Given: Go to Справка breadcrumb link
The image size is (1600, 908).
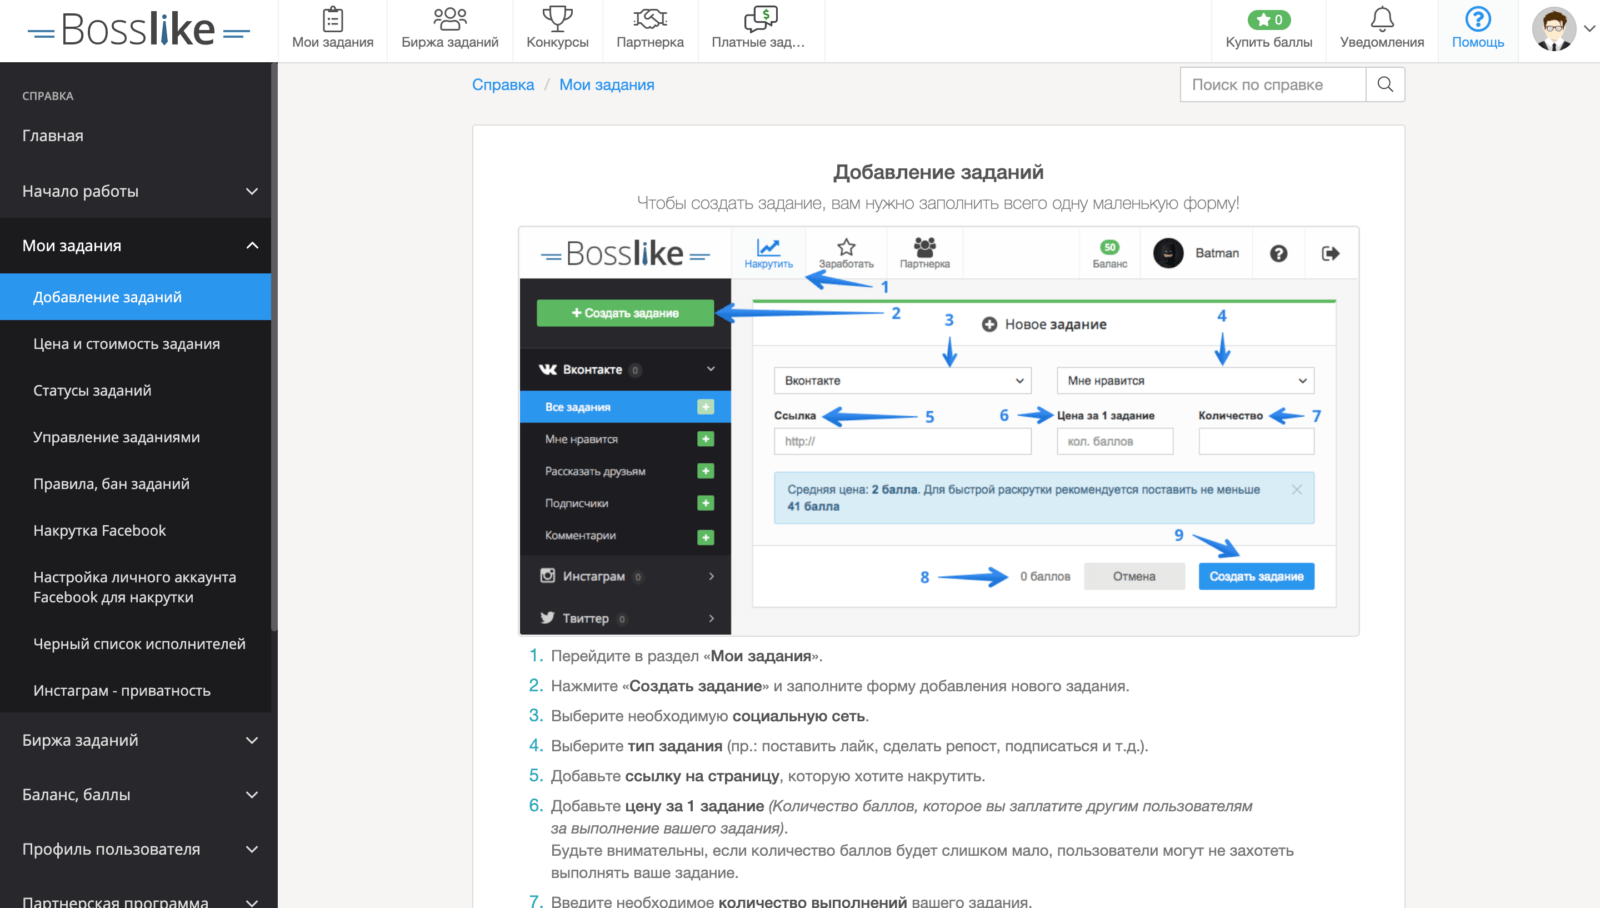Looking at the screenshot, I should (503, 85).
